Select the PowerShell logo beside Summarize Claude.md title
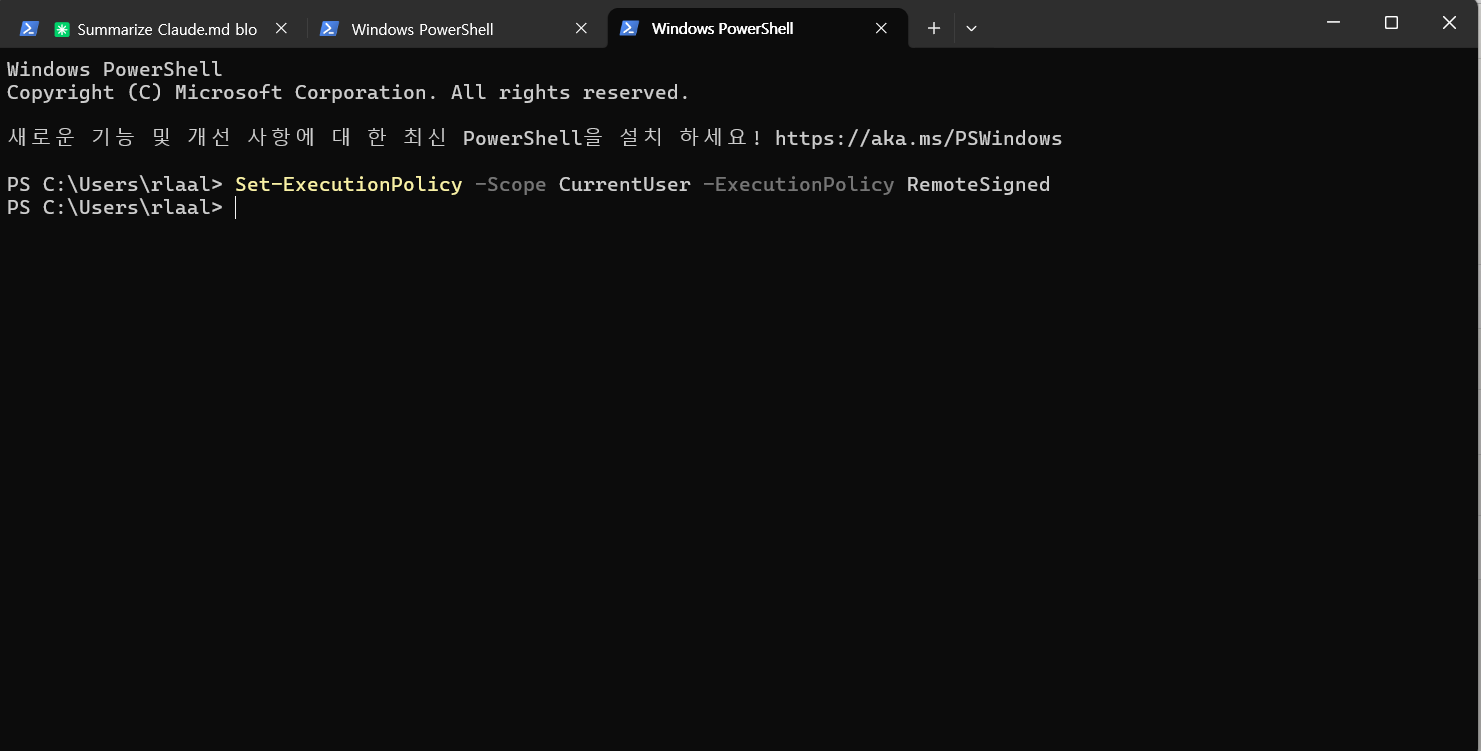 coord(27,28)
